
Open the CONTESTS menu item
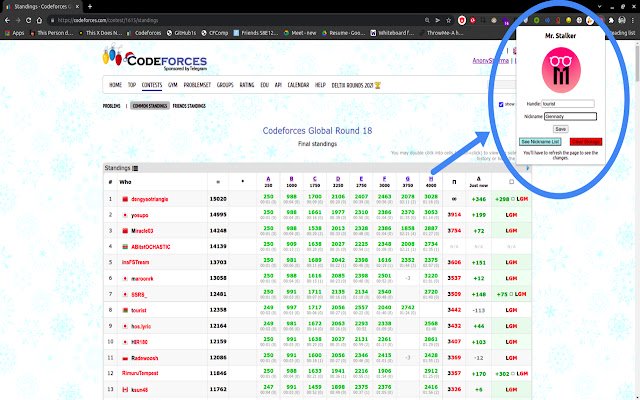pyautogui.click(x=152, y=85)
